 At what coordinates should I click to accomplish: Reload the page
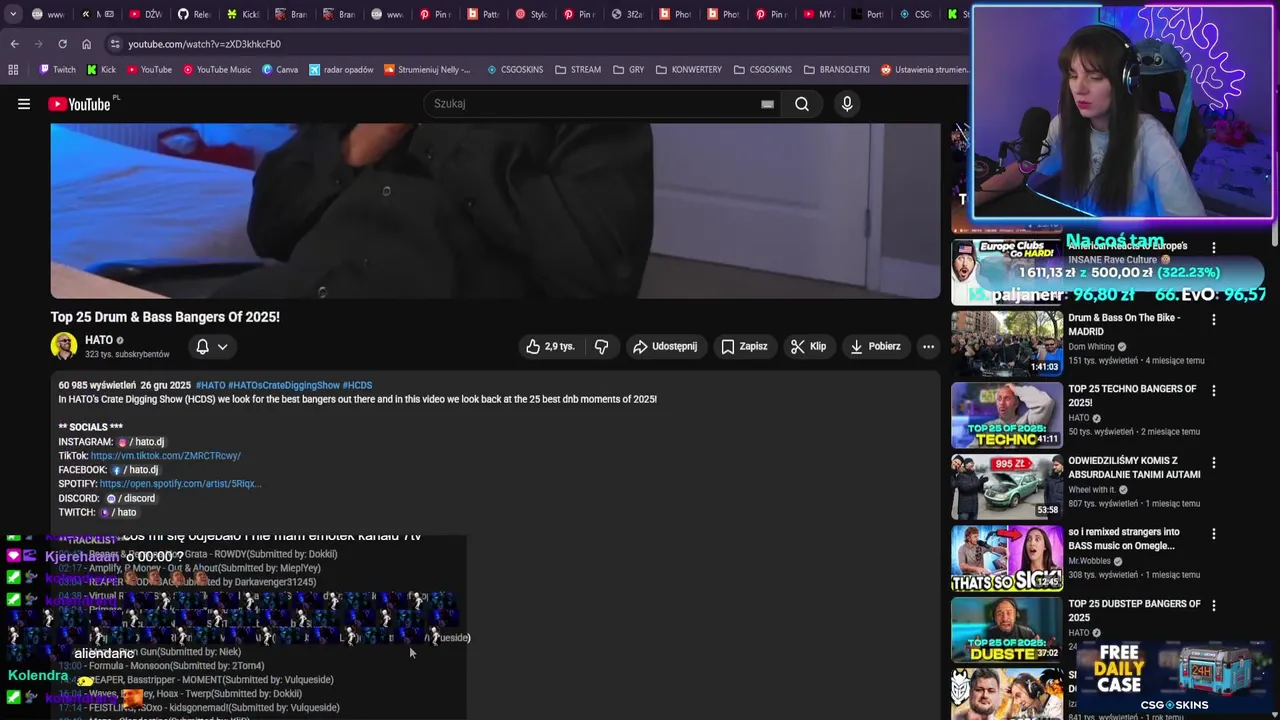(62, 44)
